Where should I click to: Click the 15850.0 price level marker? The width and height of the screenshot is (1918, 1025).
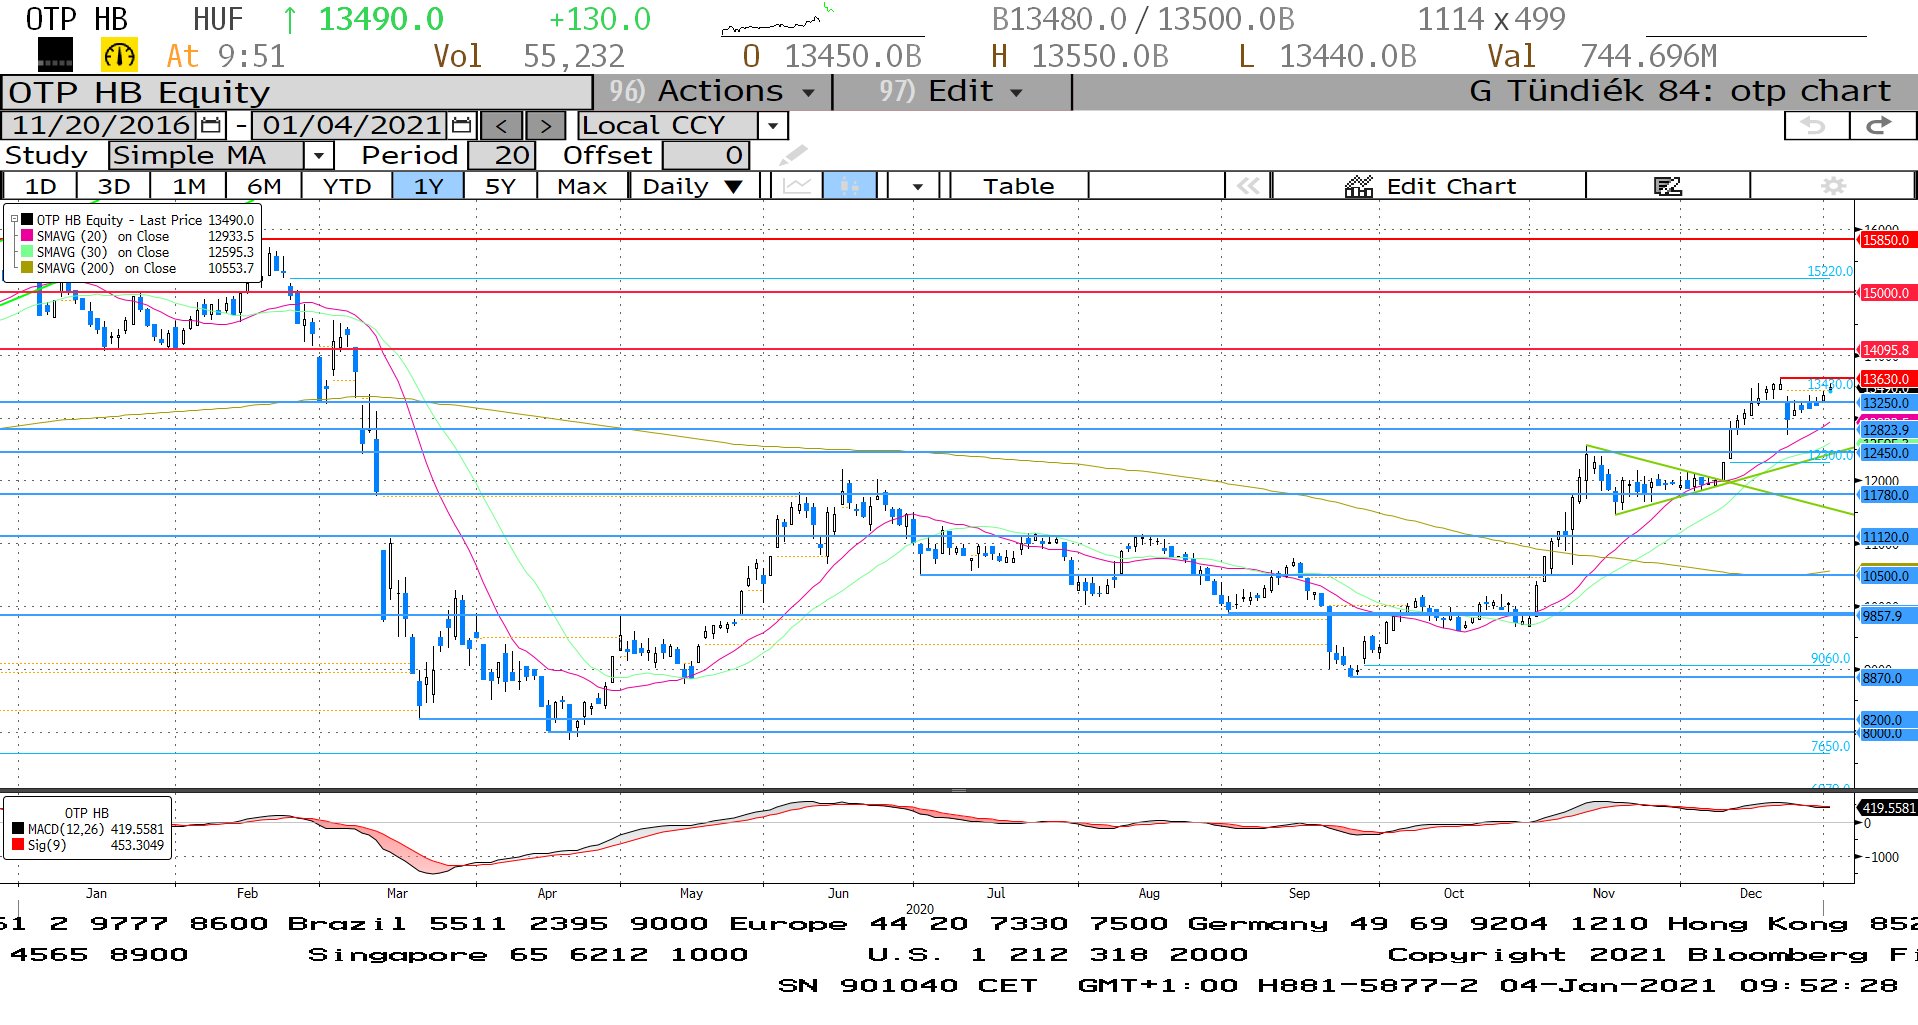1886,240
